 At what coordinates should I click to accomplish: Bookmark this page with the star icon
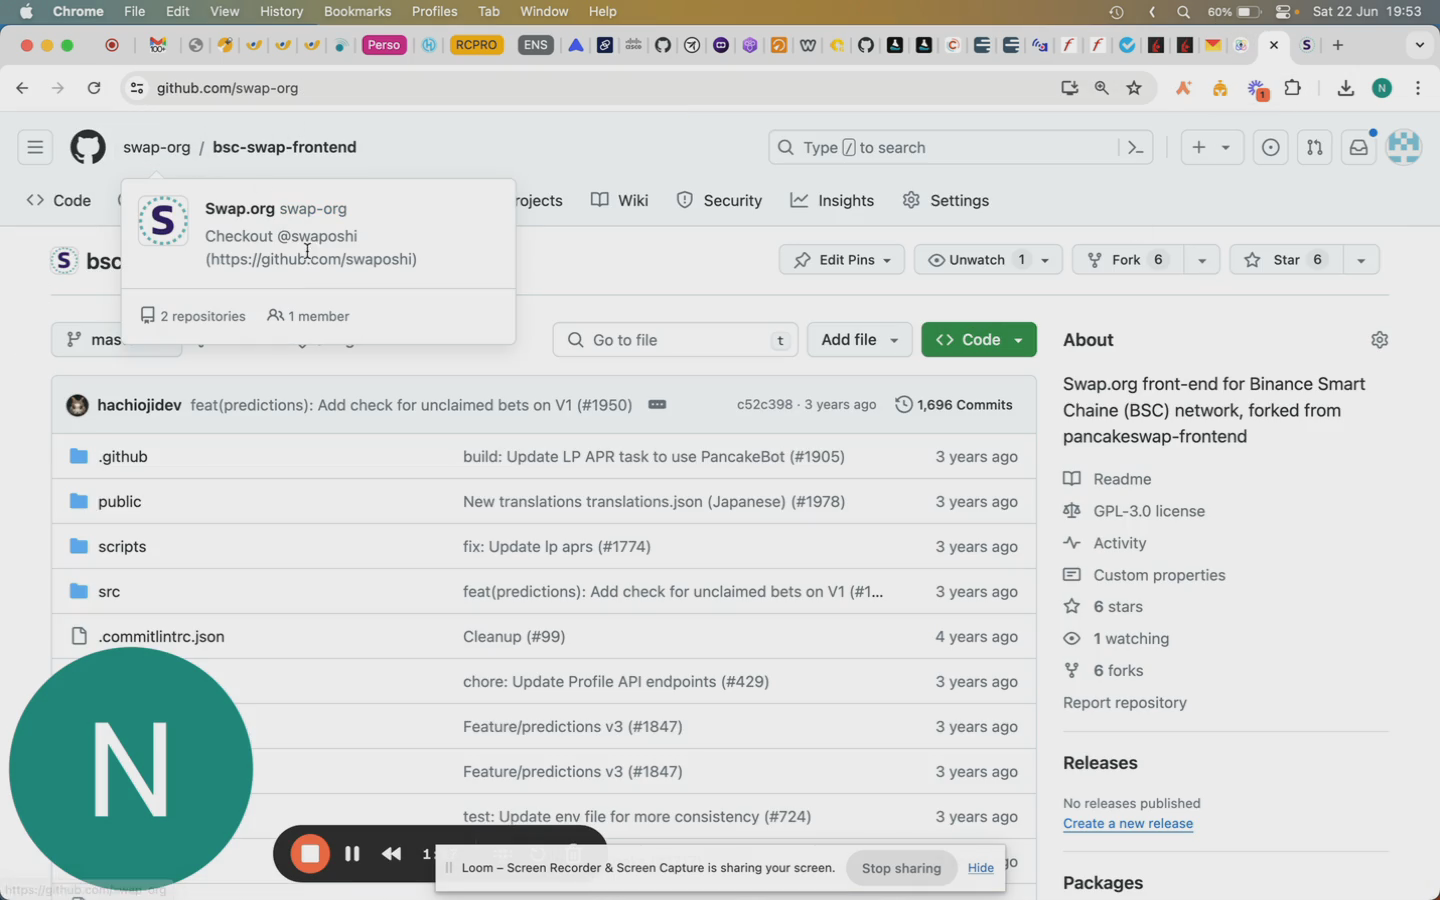[1134, 88]
